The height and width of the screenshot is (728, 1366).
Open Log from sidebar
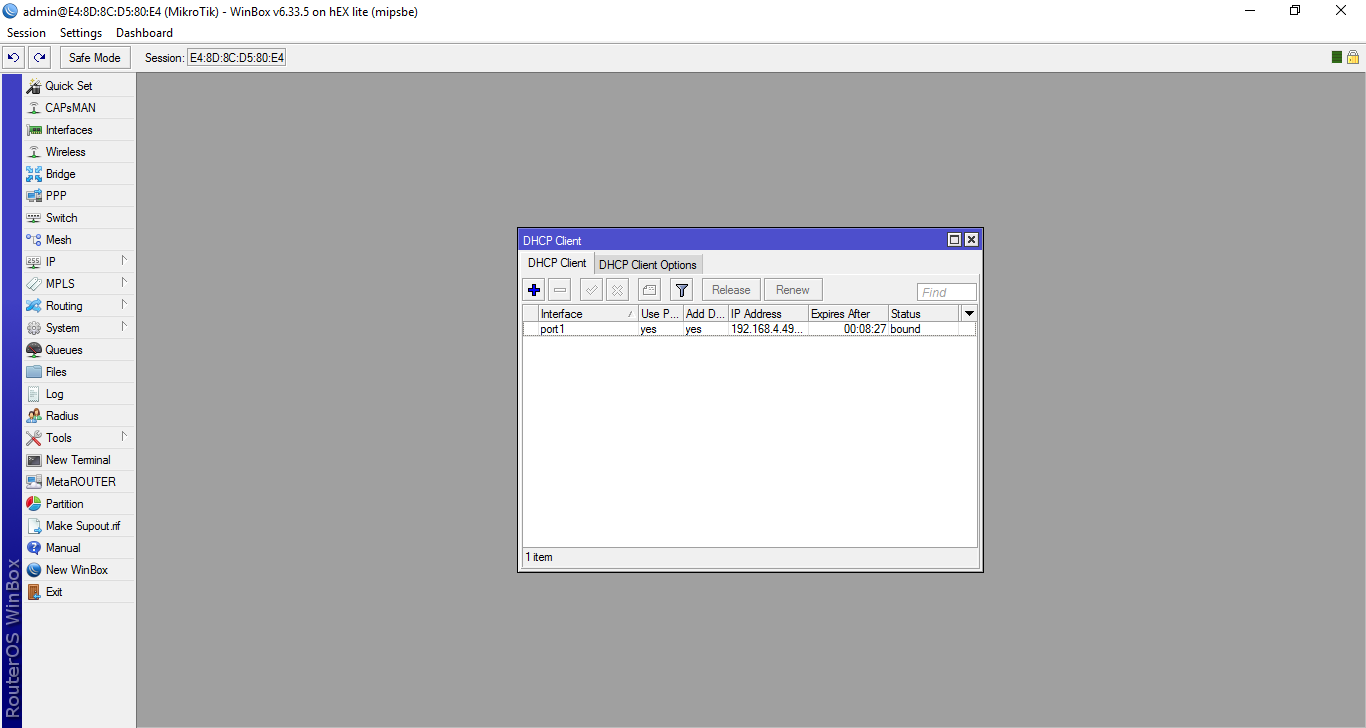click(x=79, y=394)
